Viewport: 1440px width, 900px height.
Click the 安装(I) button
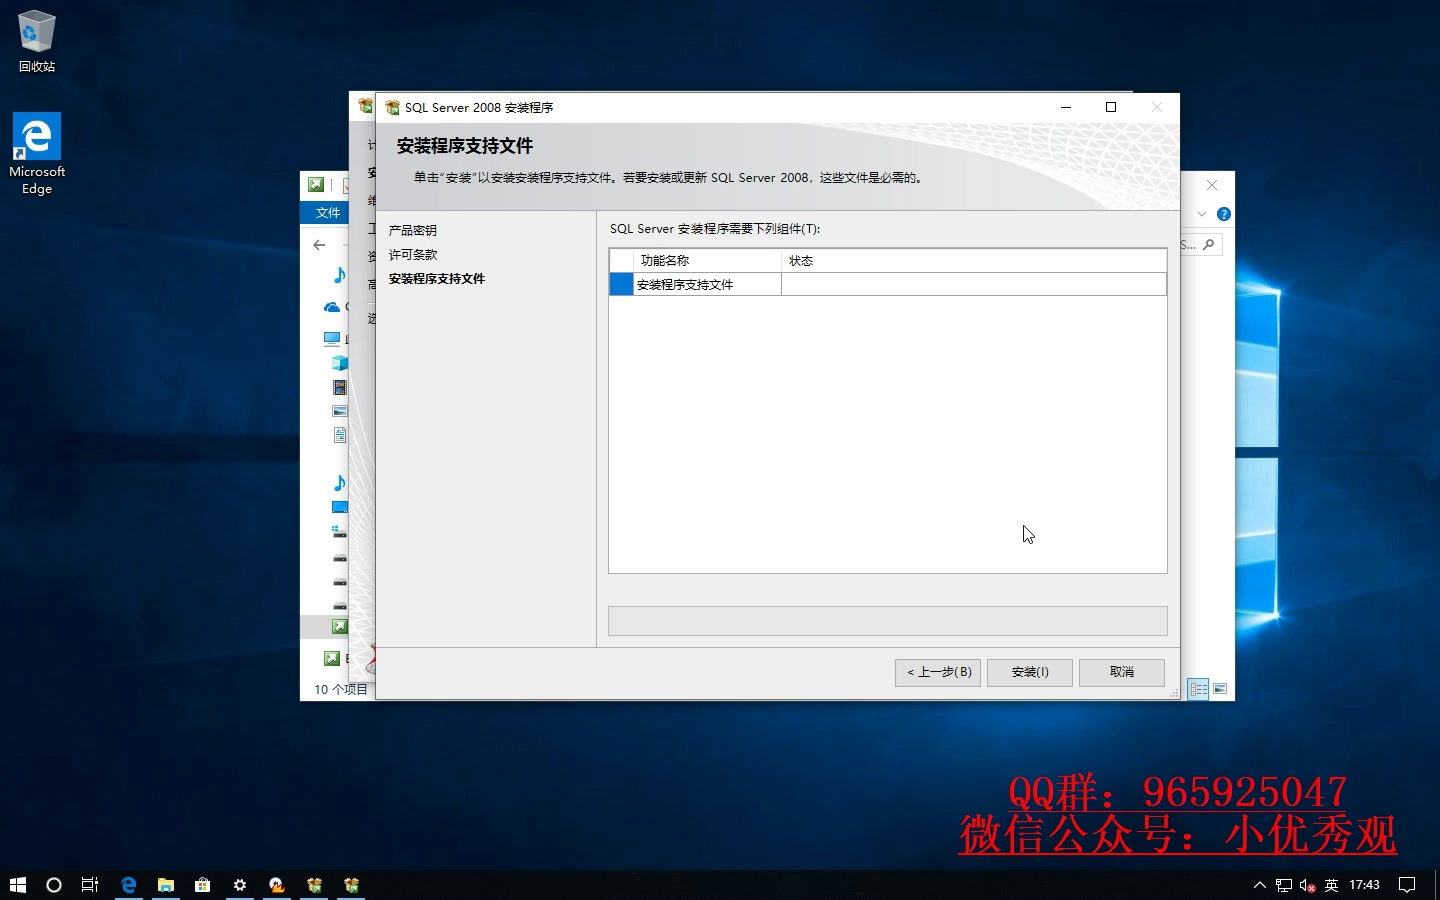1030,672
